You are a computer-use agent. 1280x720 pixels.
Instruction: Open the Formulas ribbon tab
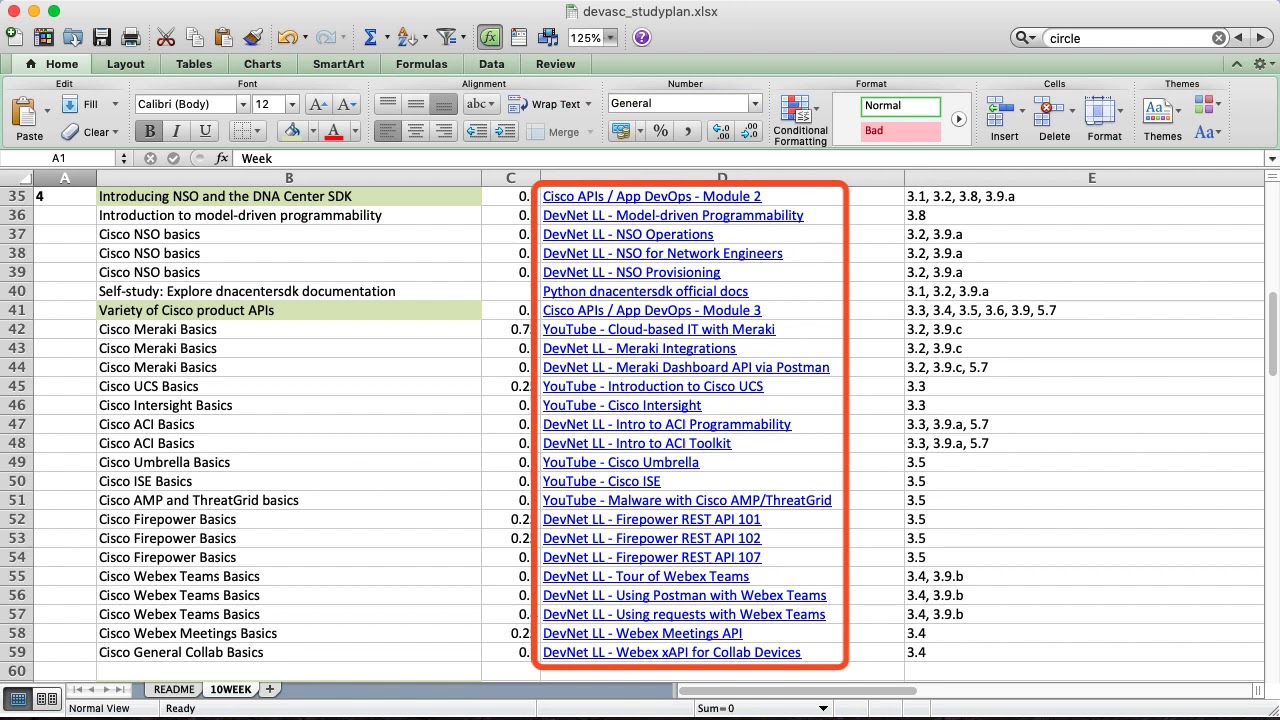coord(421,64)
